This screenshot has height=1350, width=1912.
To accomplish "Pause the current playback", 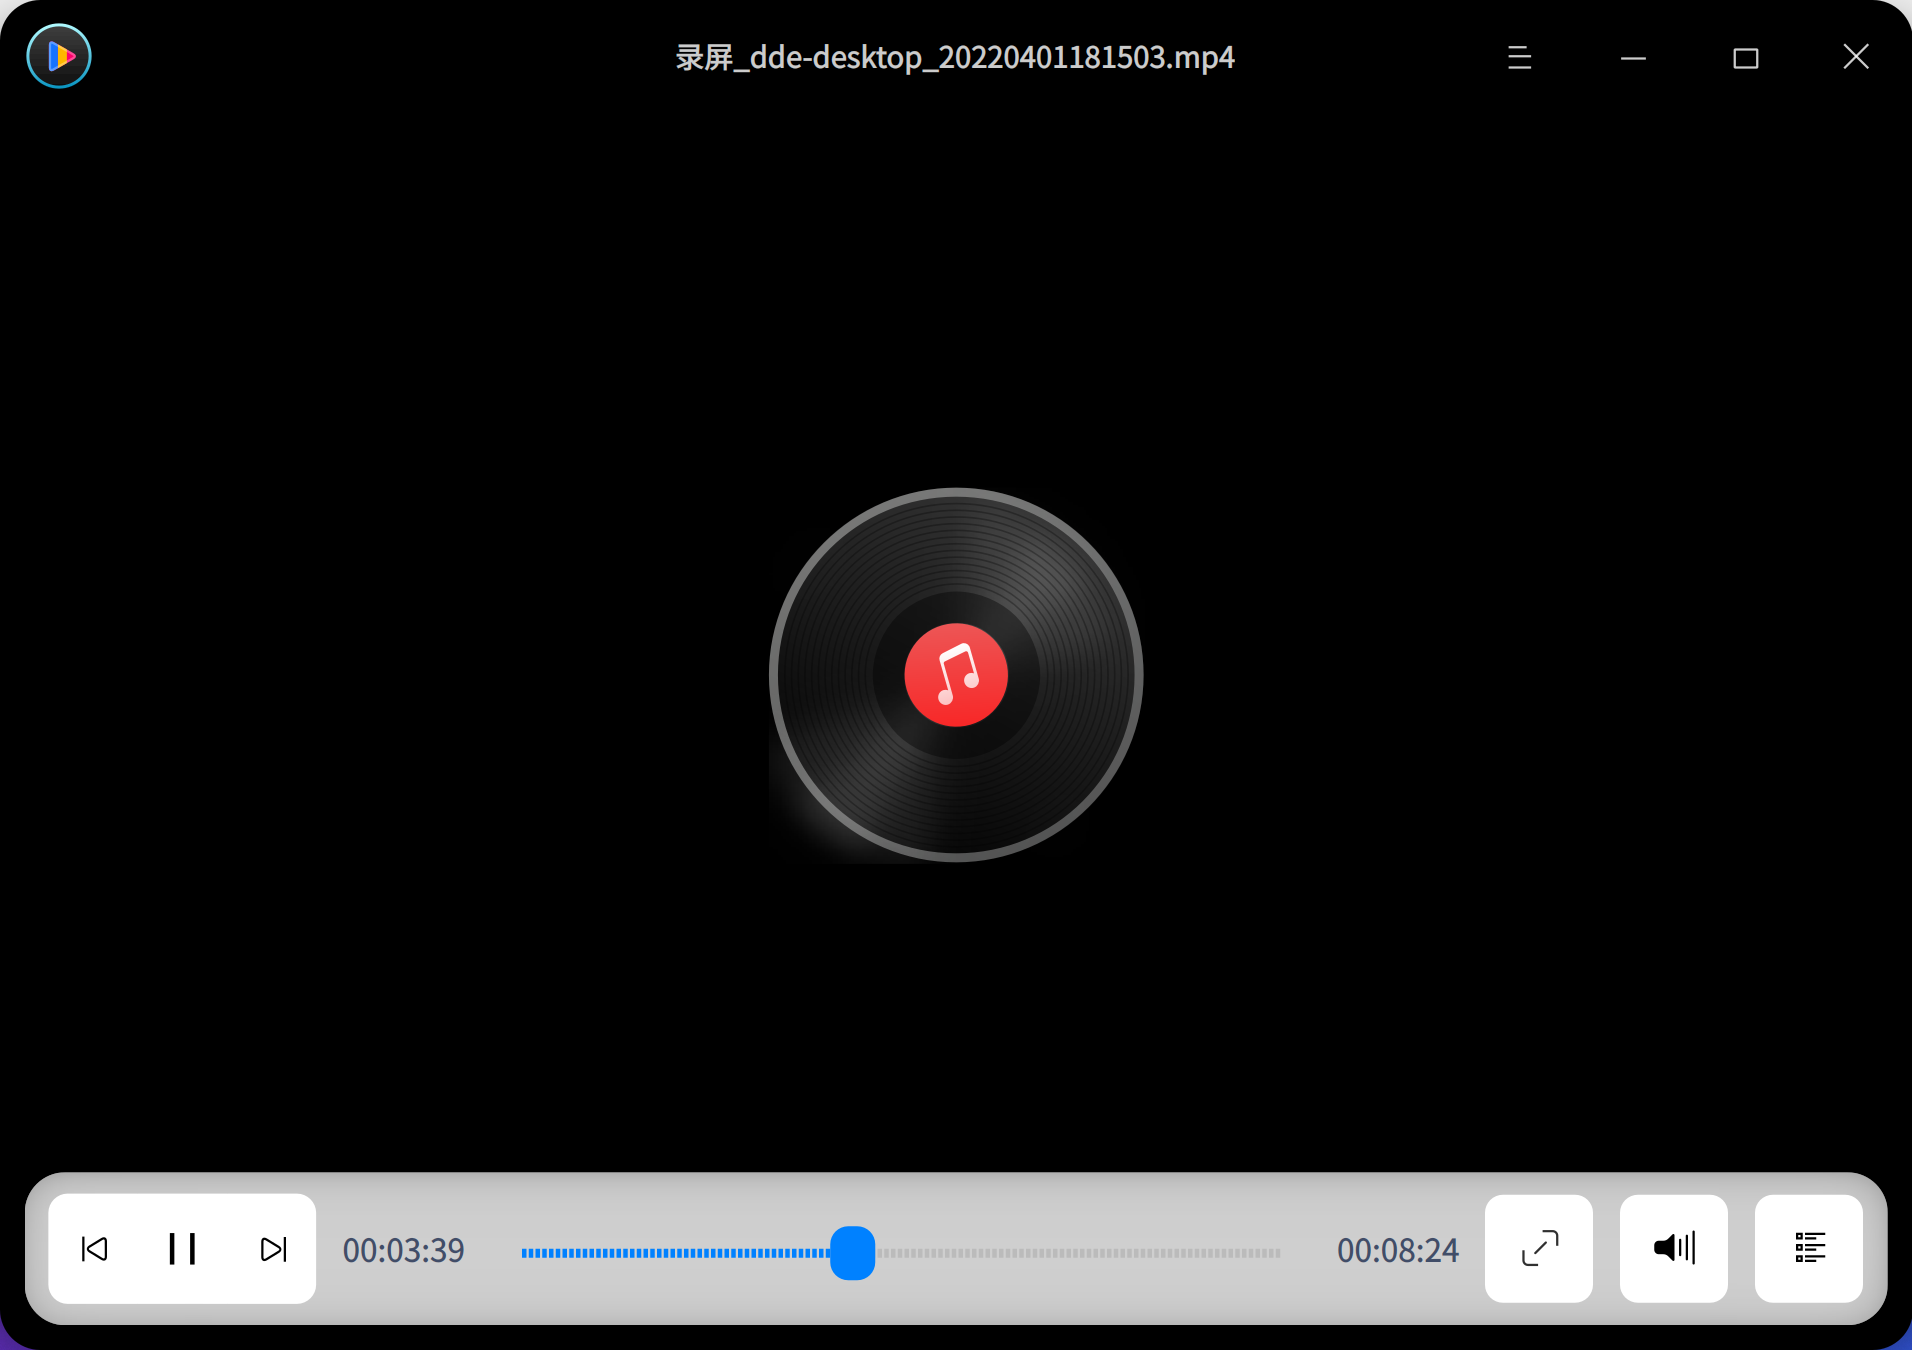I will pos(182,1249).
